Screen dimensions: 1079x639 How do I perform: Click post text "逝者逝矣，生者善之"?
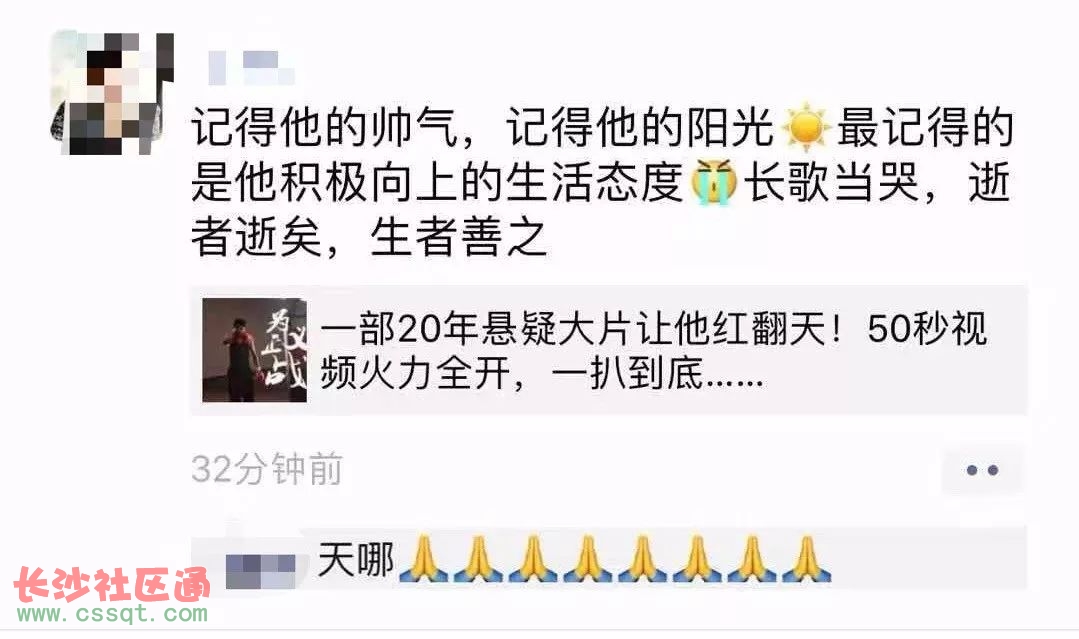click(x=369, y=238)
